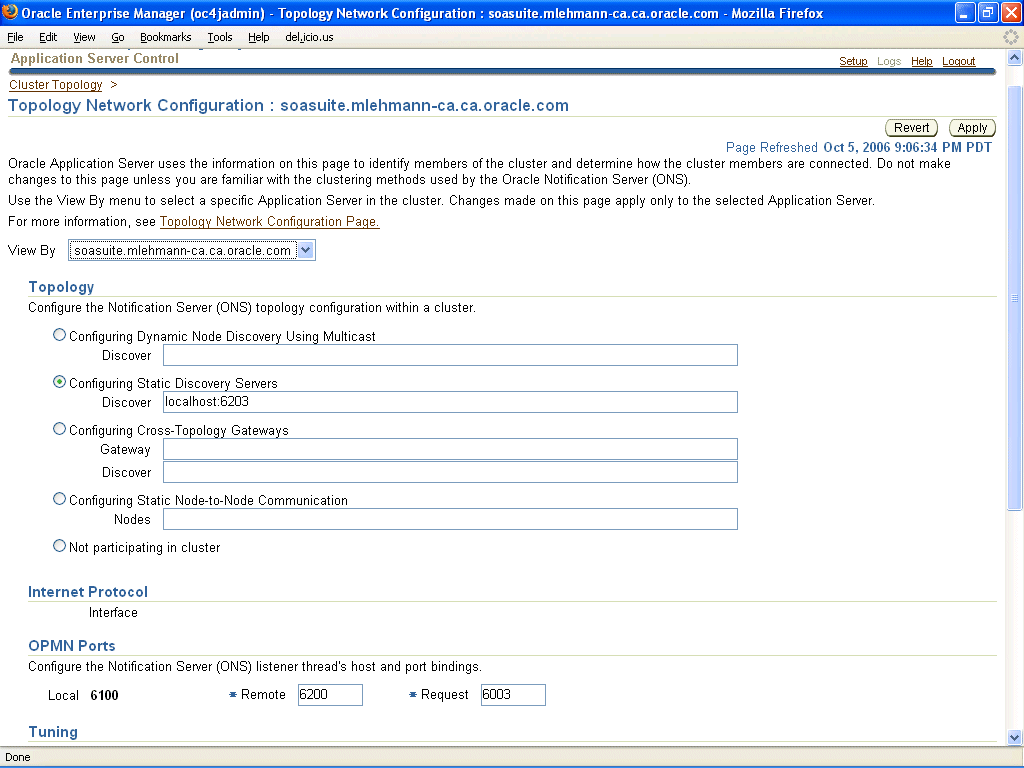The height and width of the screenshot is (768, 1024).
Task: Click the scrollbar down arrow
Action: (x=1014, y=738)
